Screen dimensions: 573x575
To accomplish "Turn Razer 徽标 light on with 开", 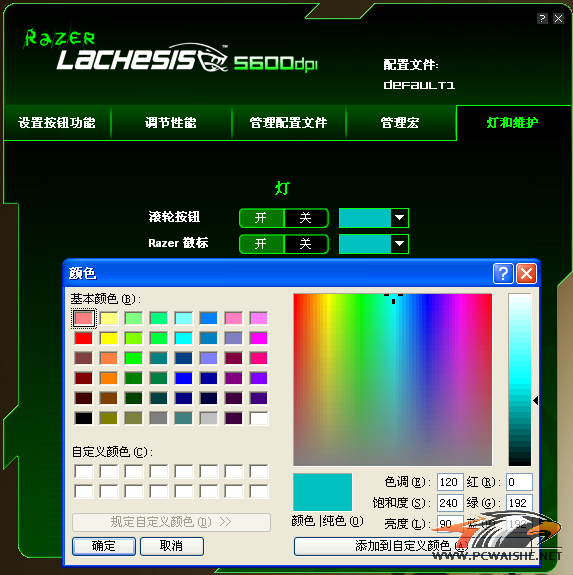I will [x=261, y=244].
